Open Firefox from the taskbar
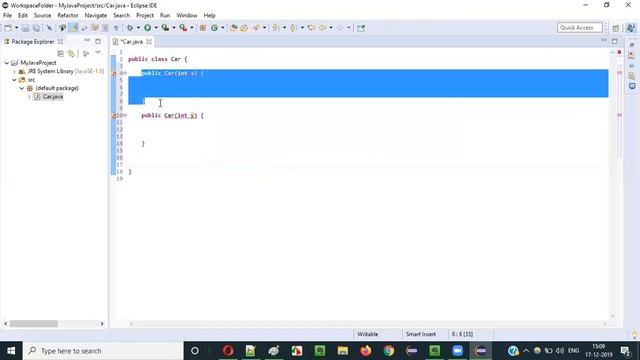640x360 pixels. pos(366,351)
